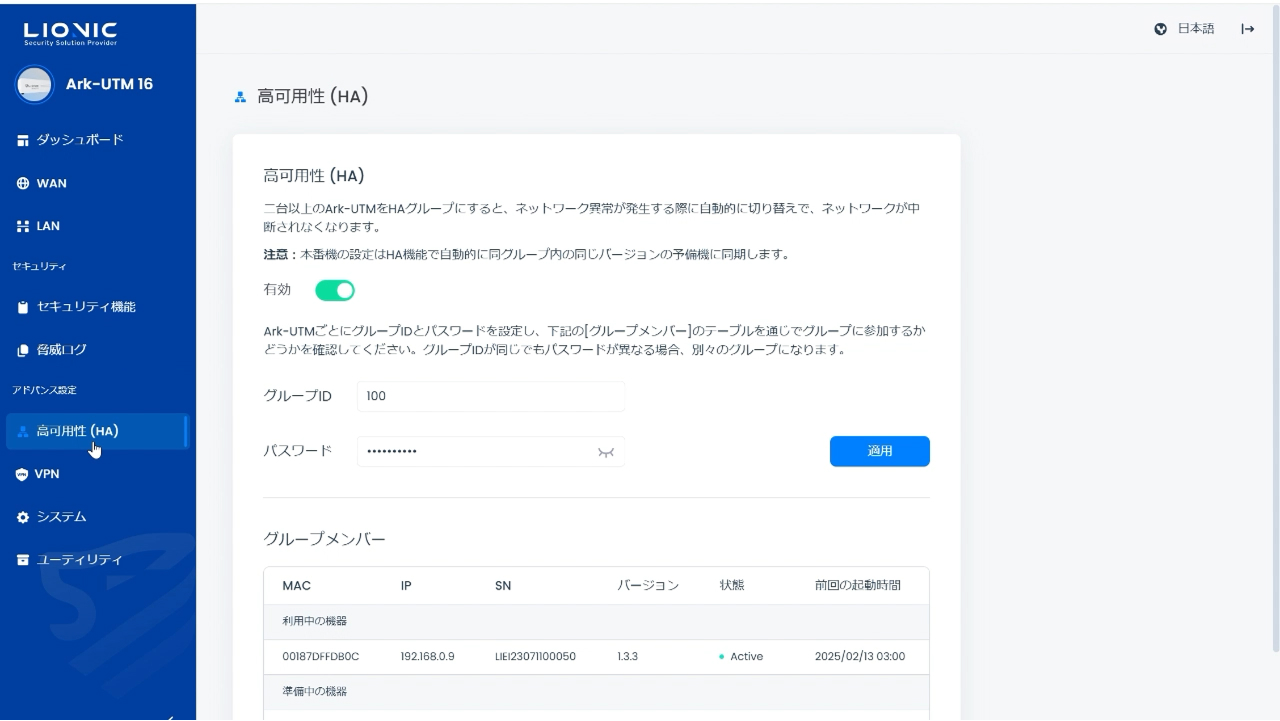The image size is (1280, 721).
Task: Collapse the sidebar using bottom chevron
Action: (x=170, y=714)
